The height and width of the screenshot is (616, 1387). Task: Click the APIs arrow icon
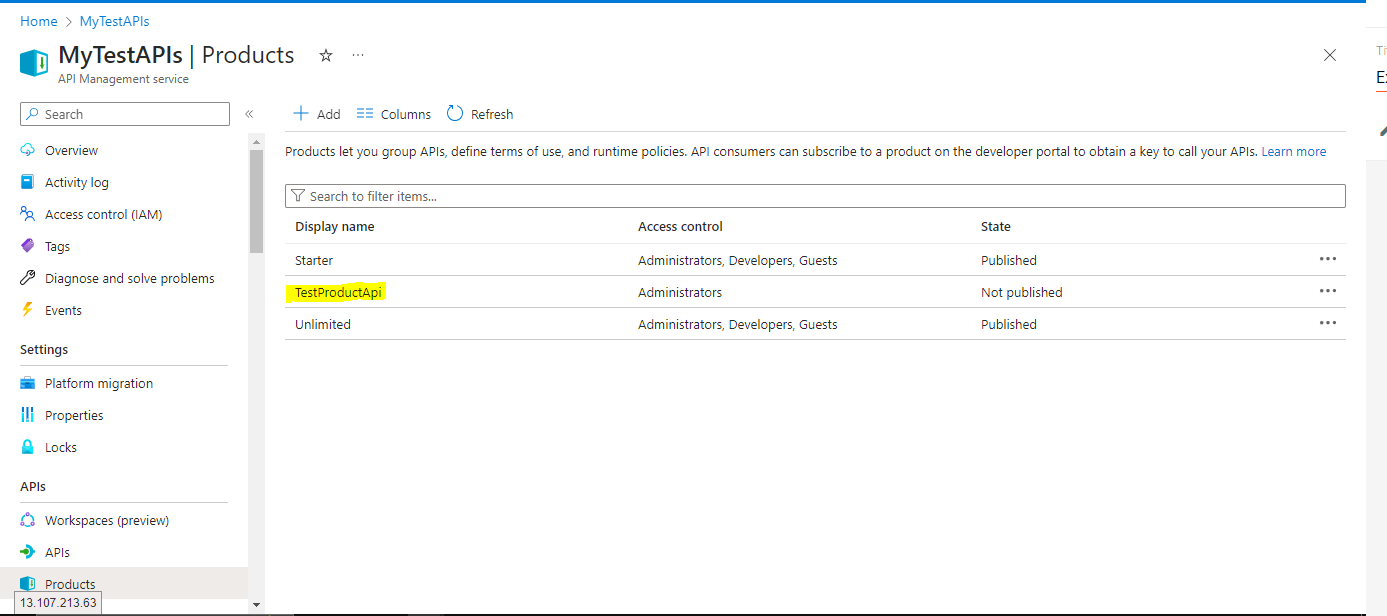coord(28,552)
